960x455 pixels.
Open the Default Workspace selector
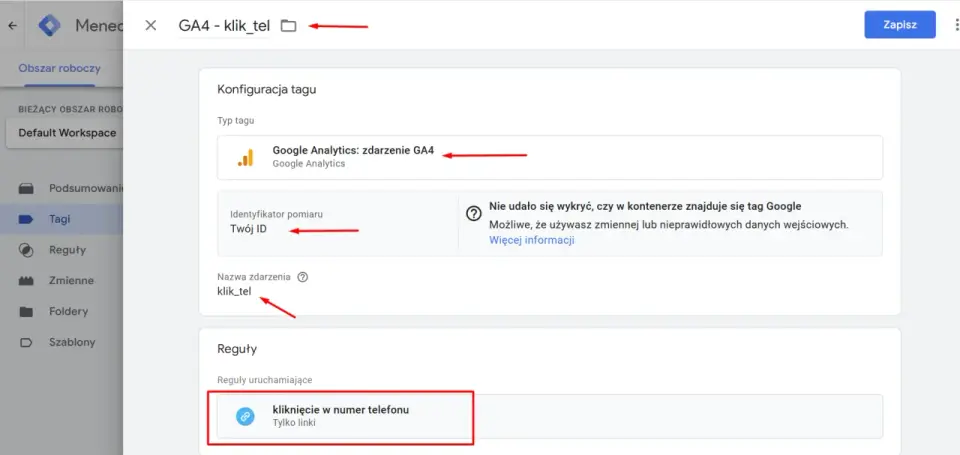(x=64, y=133)
